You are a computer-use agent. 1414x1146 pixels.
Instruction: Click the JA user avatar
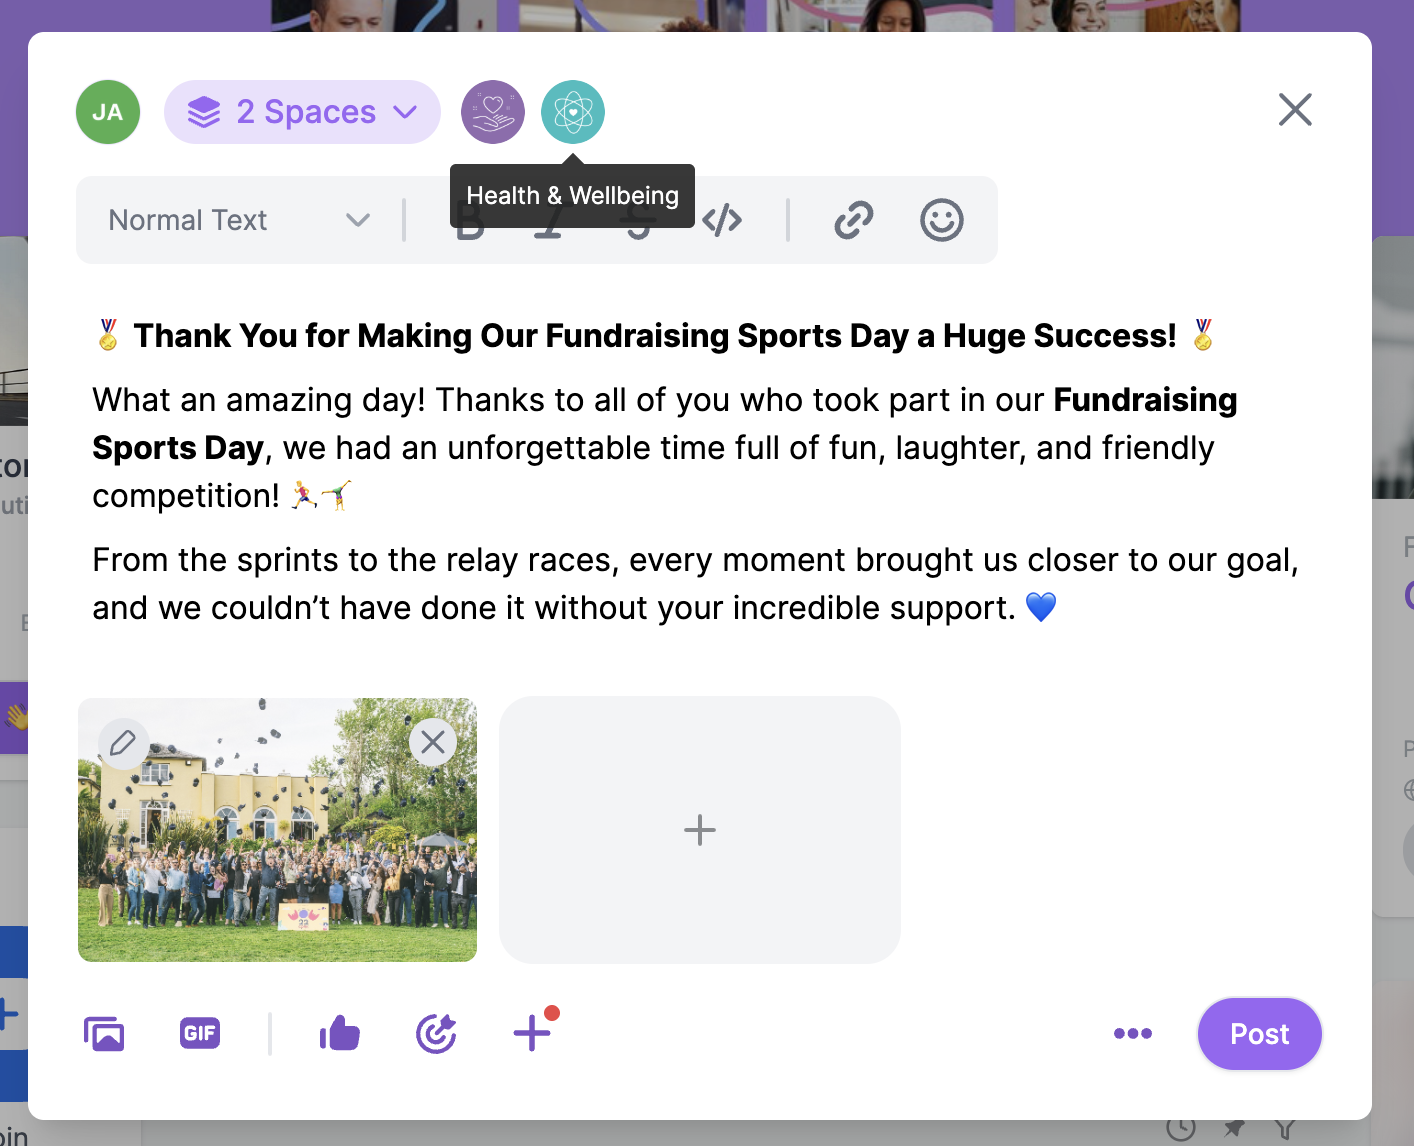pyautogui.click(x=108, y=112)
